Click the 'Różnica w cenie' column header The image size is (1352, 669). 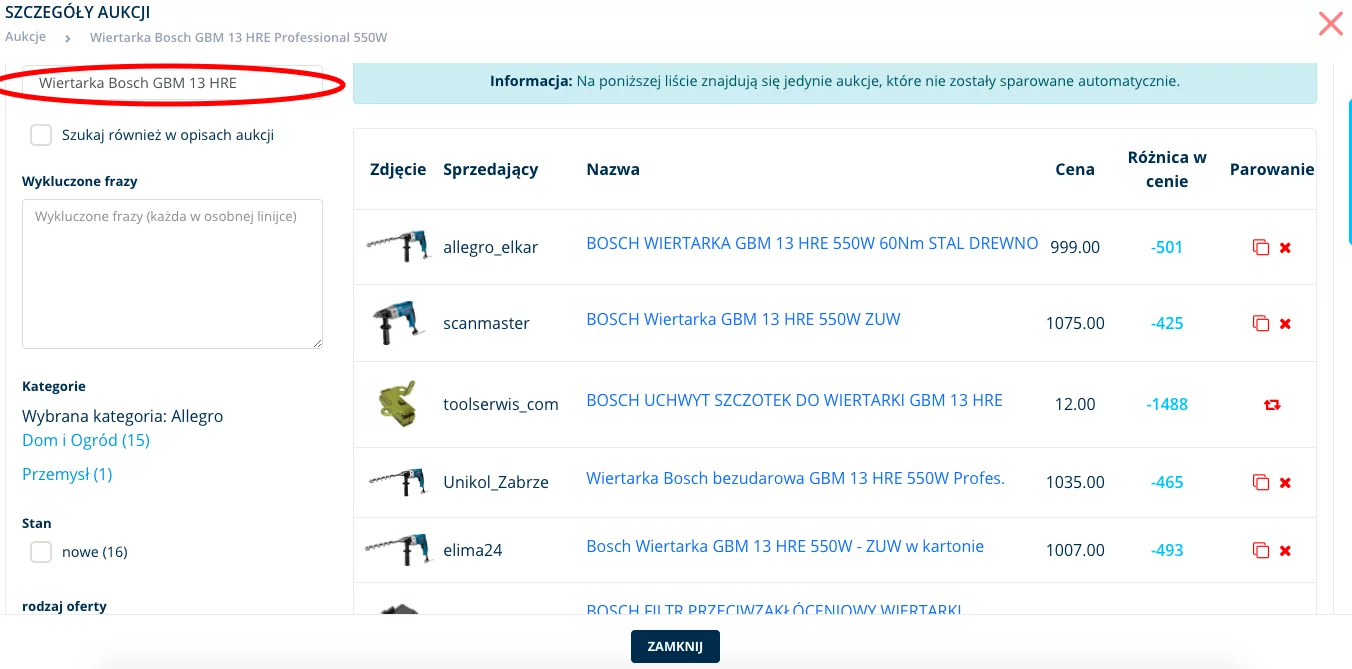(x=1166, y=169)
